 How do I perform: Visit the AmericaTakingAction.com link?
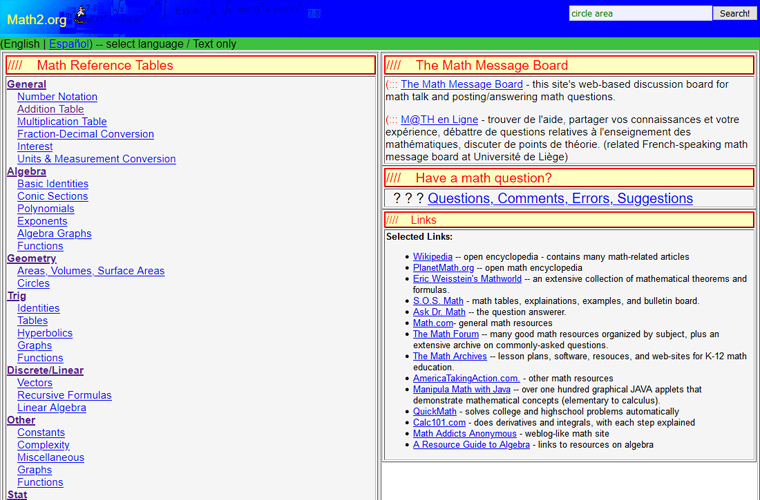click(x=466, y=378)
